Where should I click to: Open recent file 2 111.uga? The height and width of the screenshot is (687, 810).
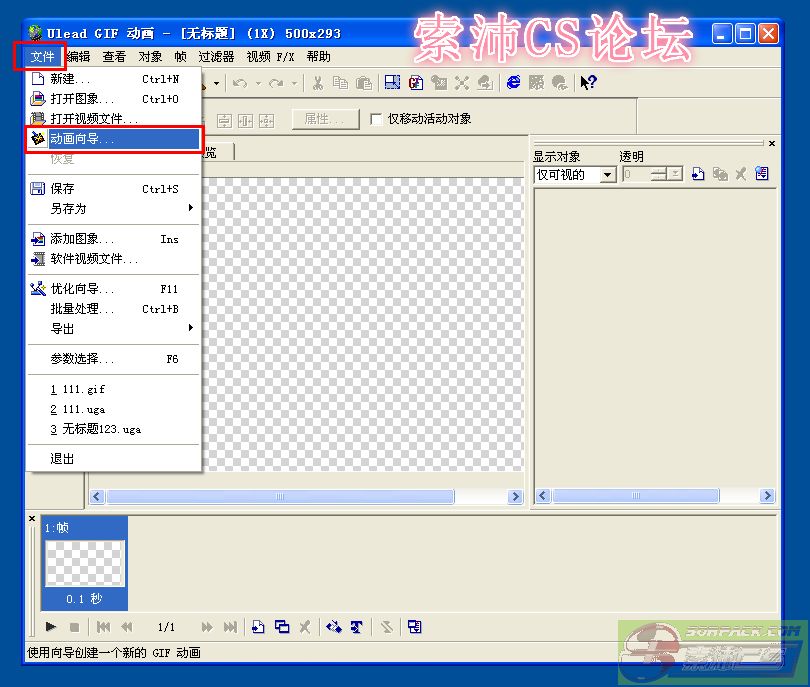(114, 409)
